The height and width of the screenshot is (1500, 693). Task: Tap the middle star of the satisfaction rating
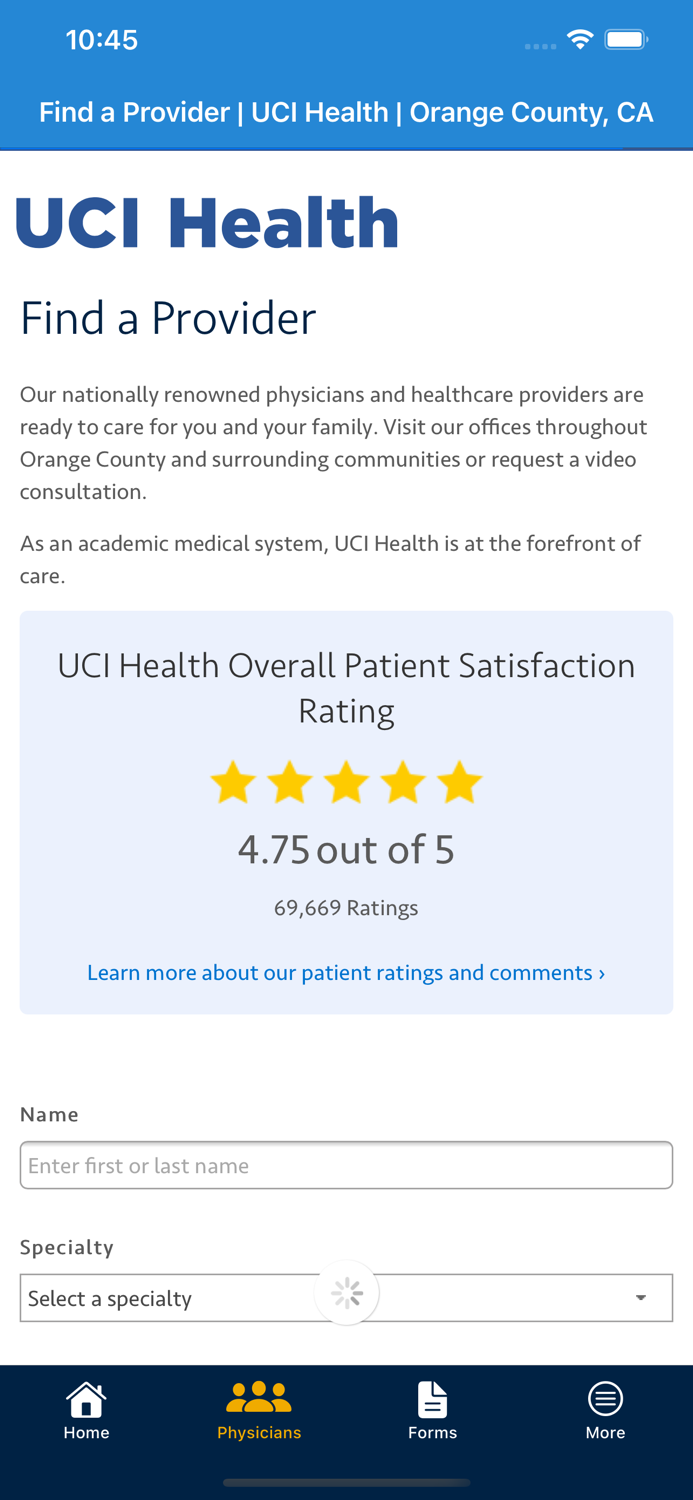[x=347, y=782]
